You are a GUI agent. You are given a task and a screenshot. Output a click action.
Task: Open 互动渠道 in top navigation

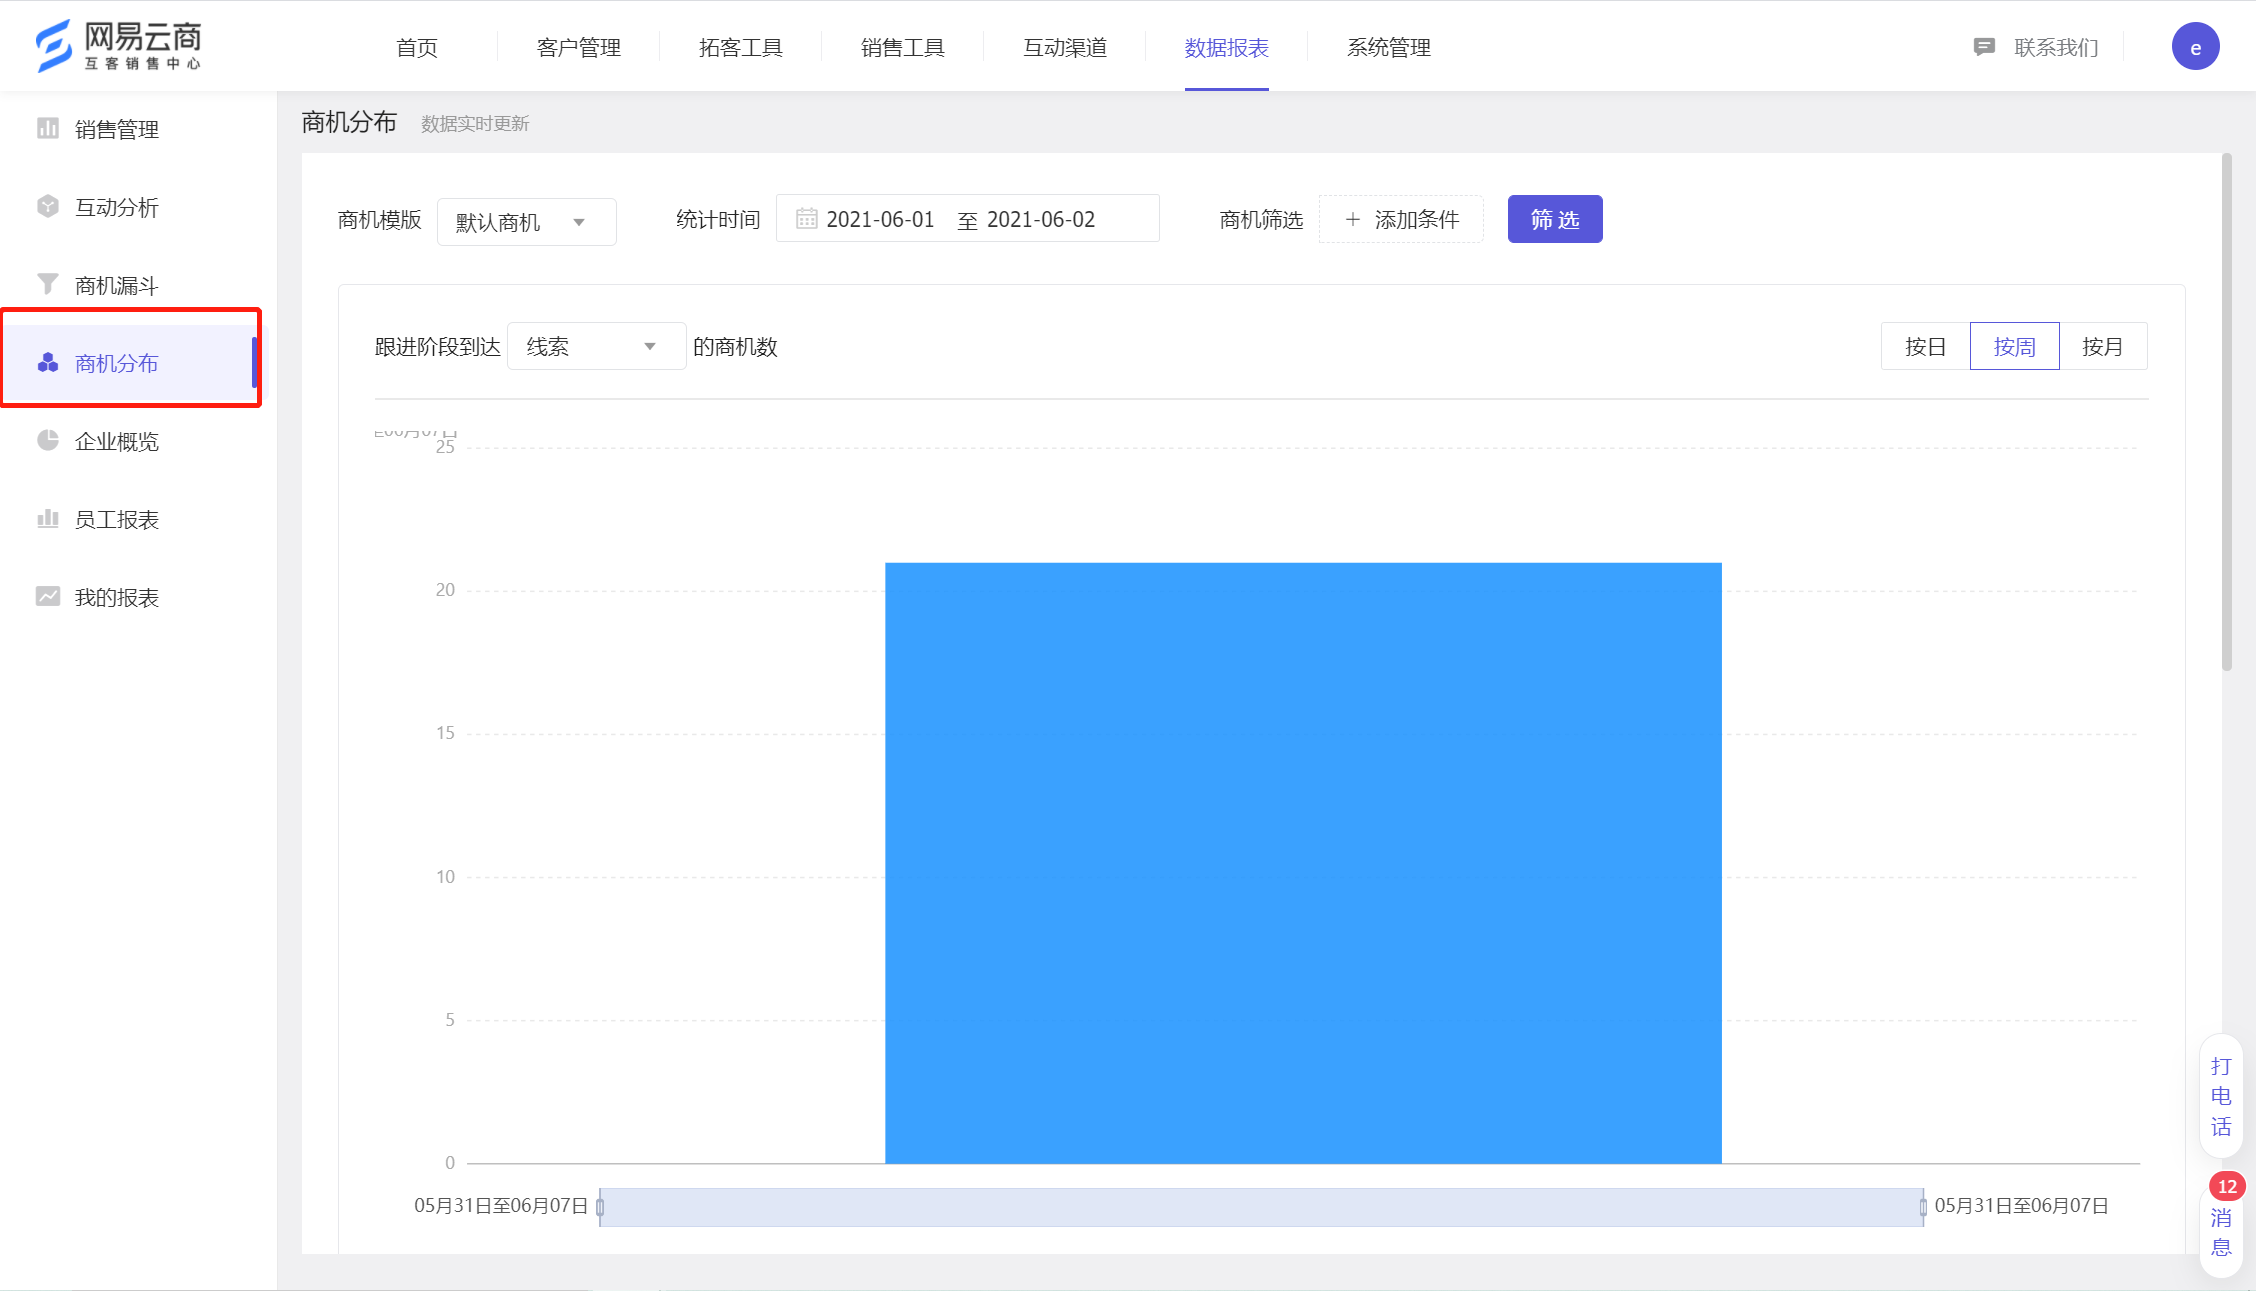click(x=1064, y=47)
